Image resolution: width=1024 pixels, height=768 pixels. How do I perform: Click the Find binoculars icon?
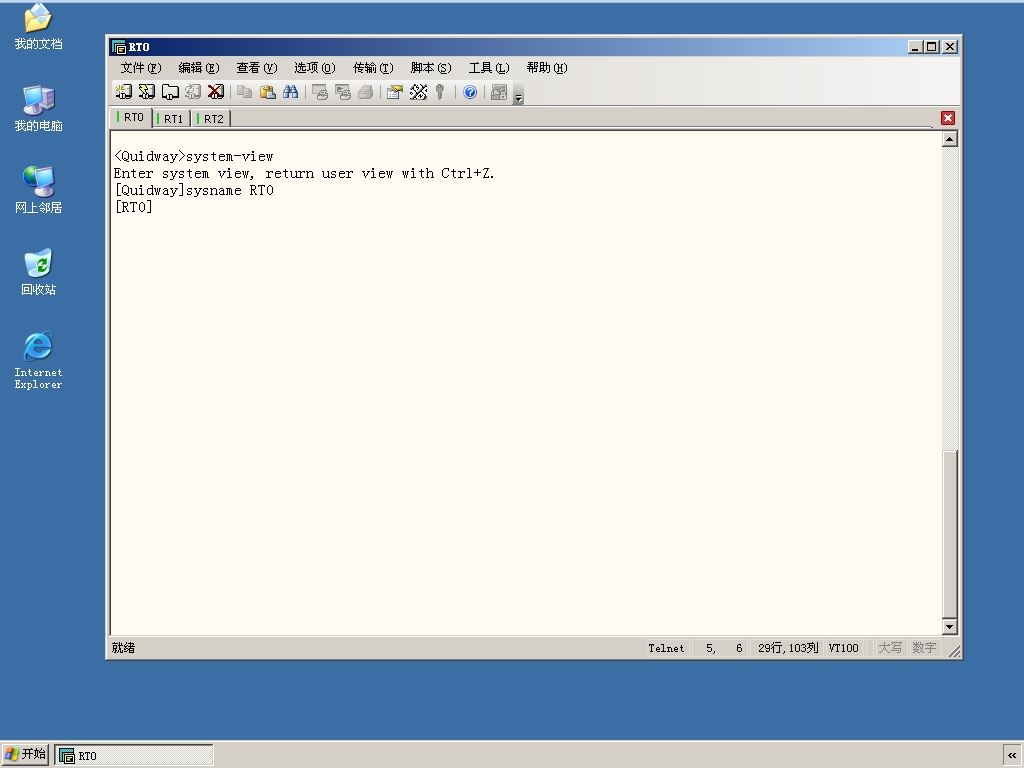[291, 92]
